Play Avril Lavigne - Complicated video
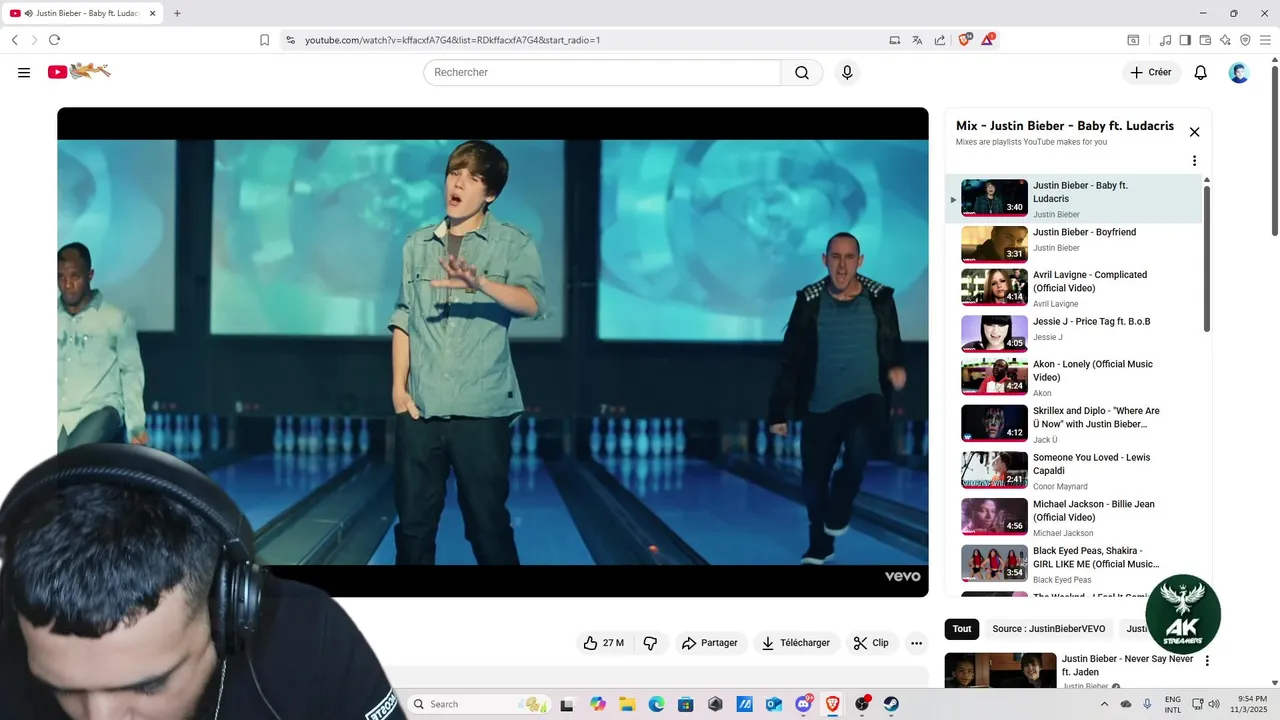The height and width of the screenshot is (720, 1280). point(1076,288)
